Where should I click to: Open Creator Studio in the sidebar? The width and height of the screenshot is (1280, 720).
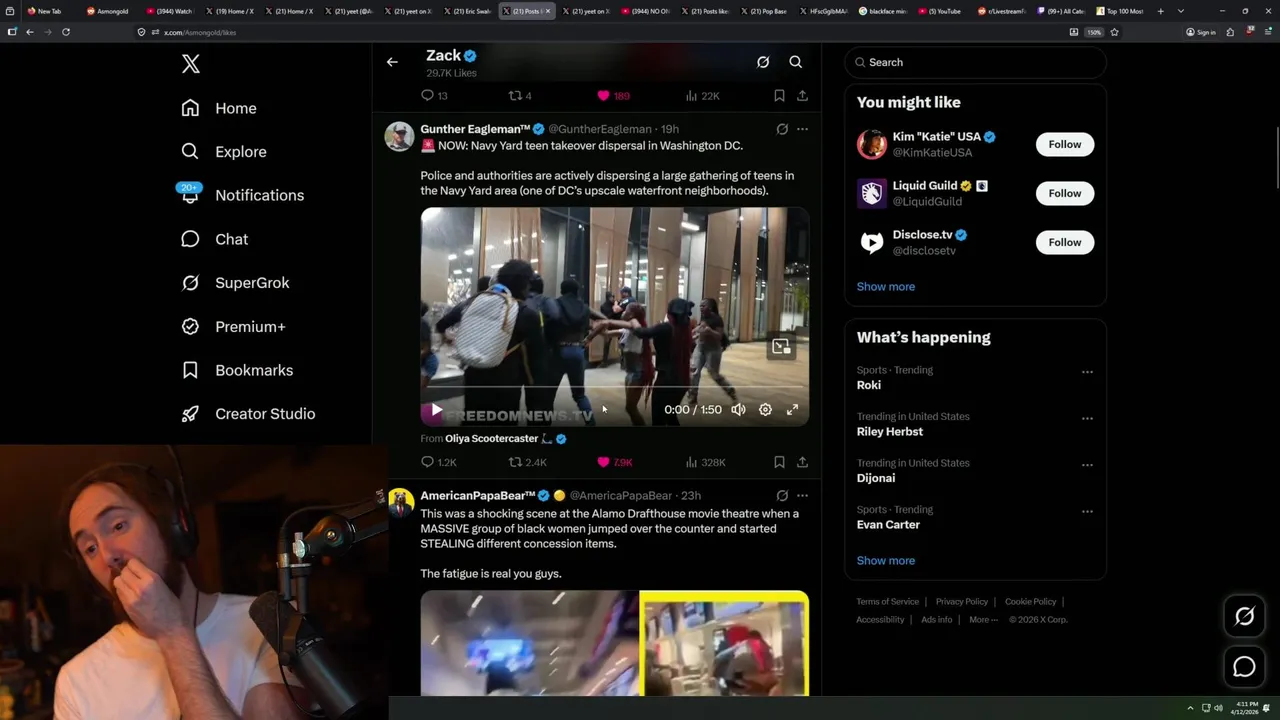point(248,414)
